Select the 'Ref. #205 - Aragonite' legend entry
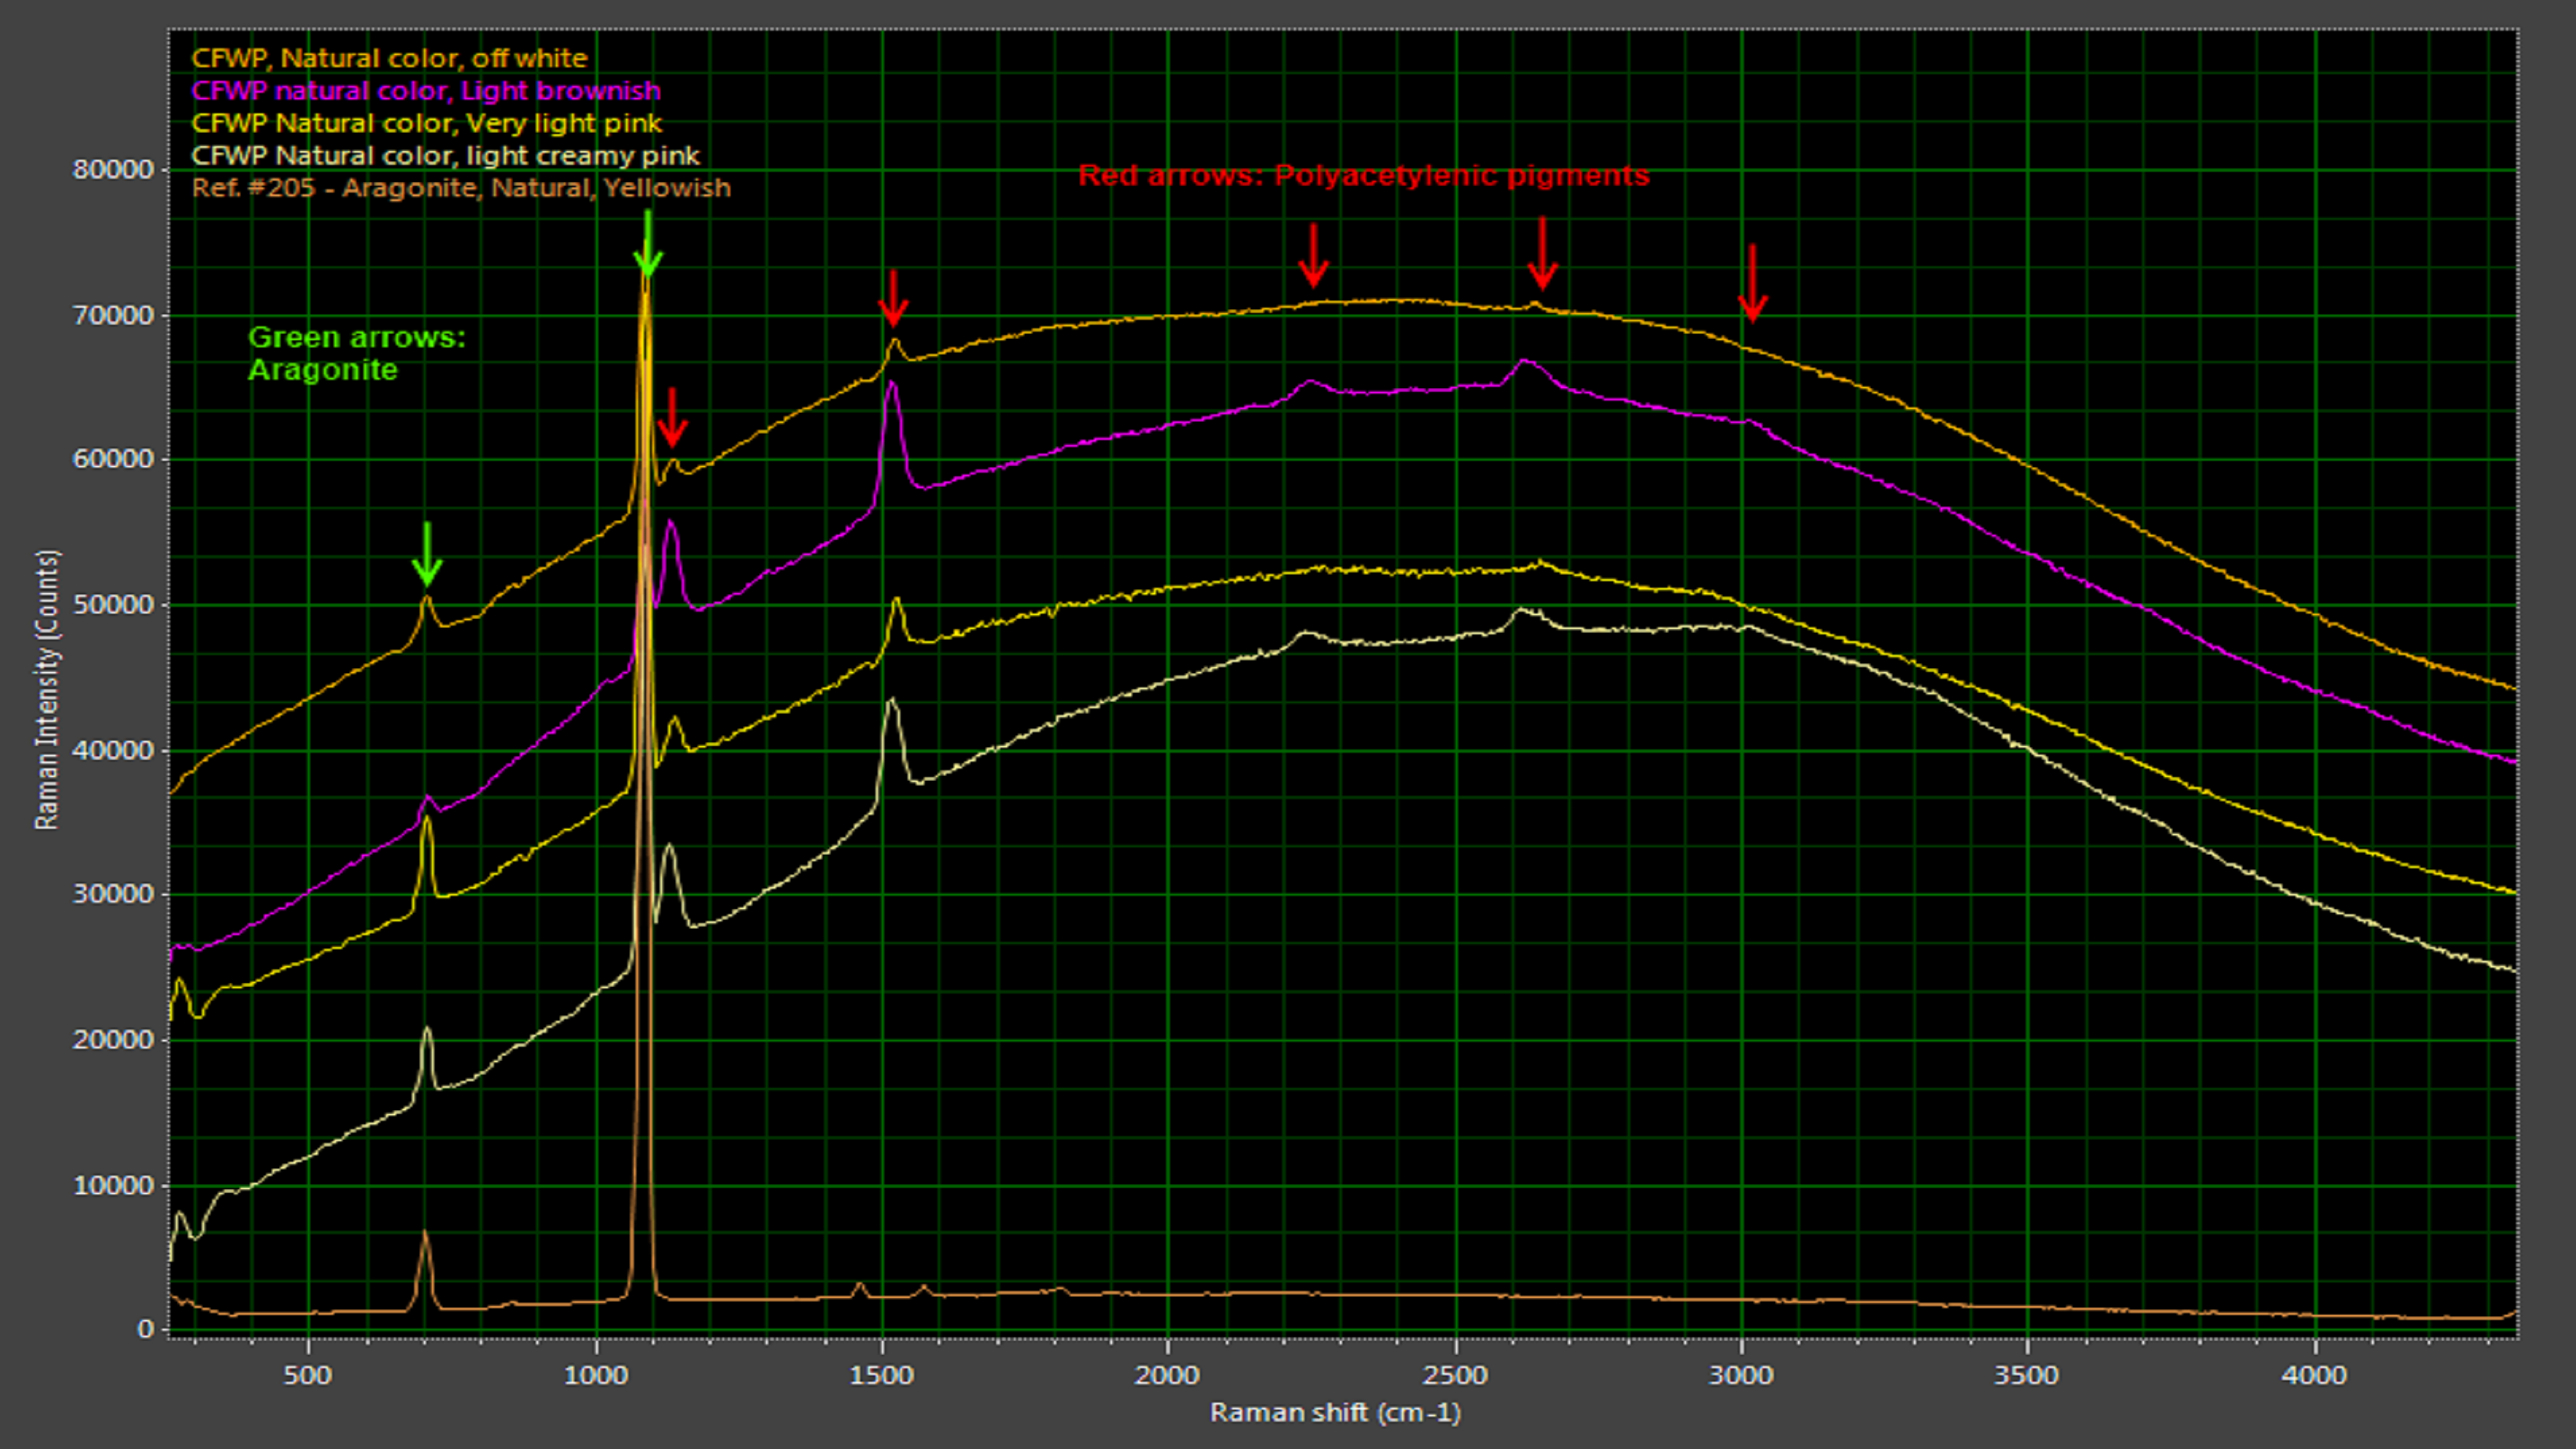The width and height of the screenshot is (2576, 1449). coord(461,188)
